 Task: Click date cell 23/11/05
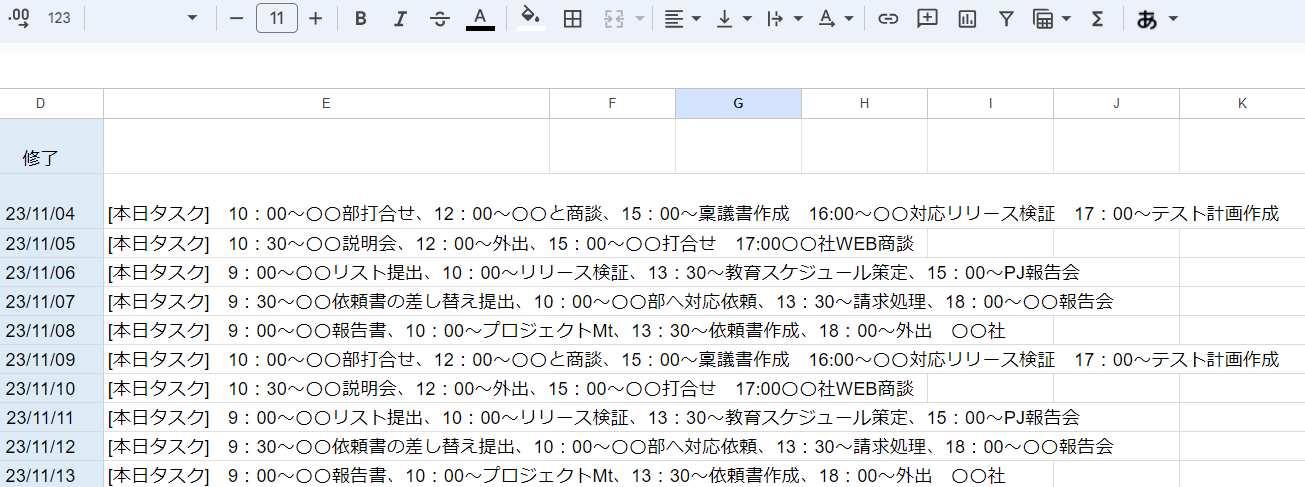(51, 243)
